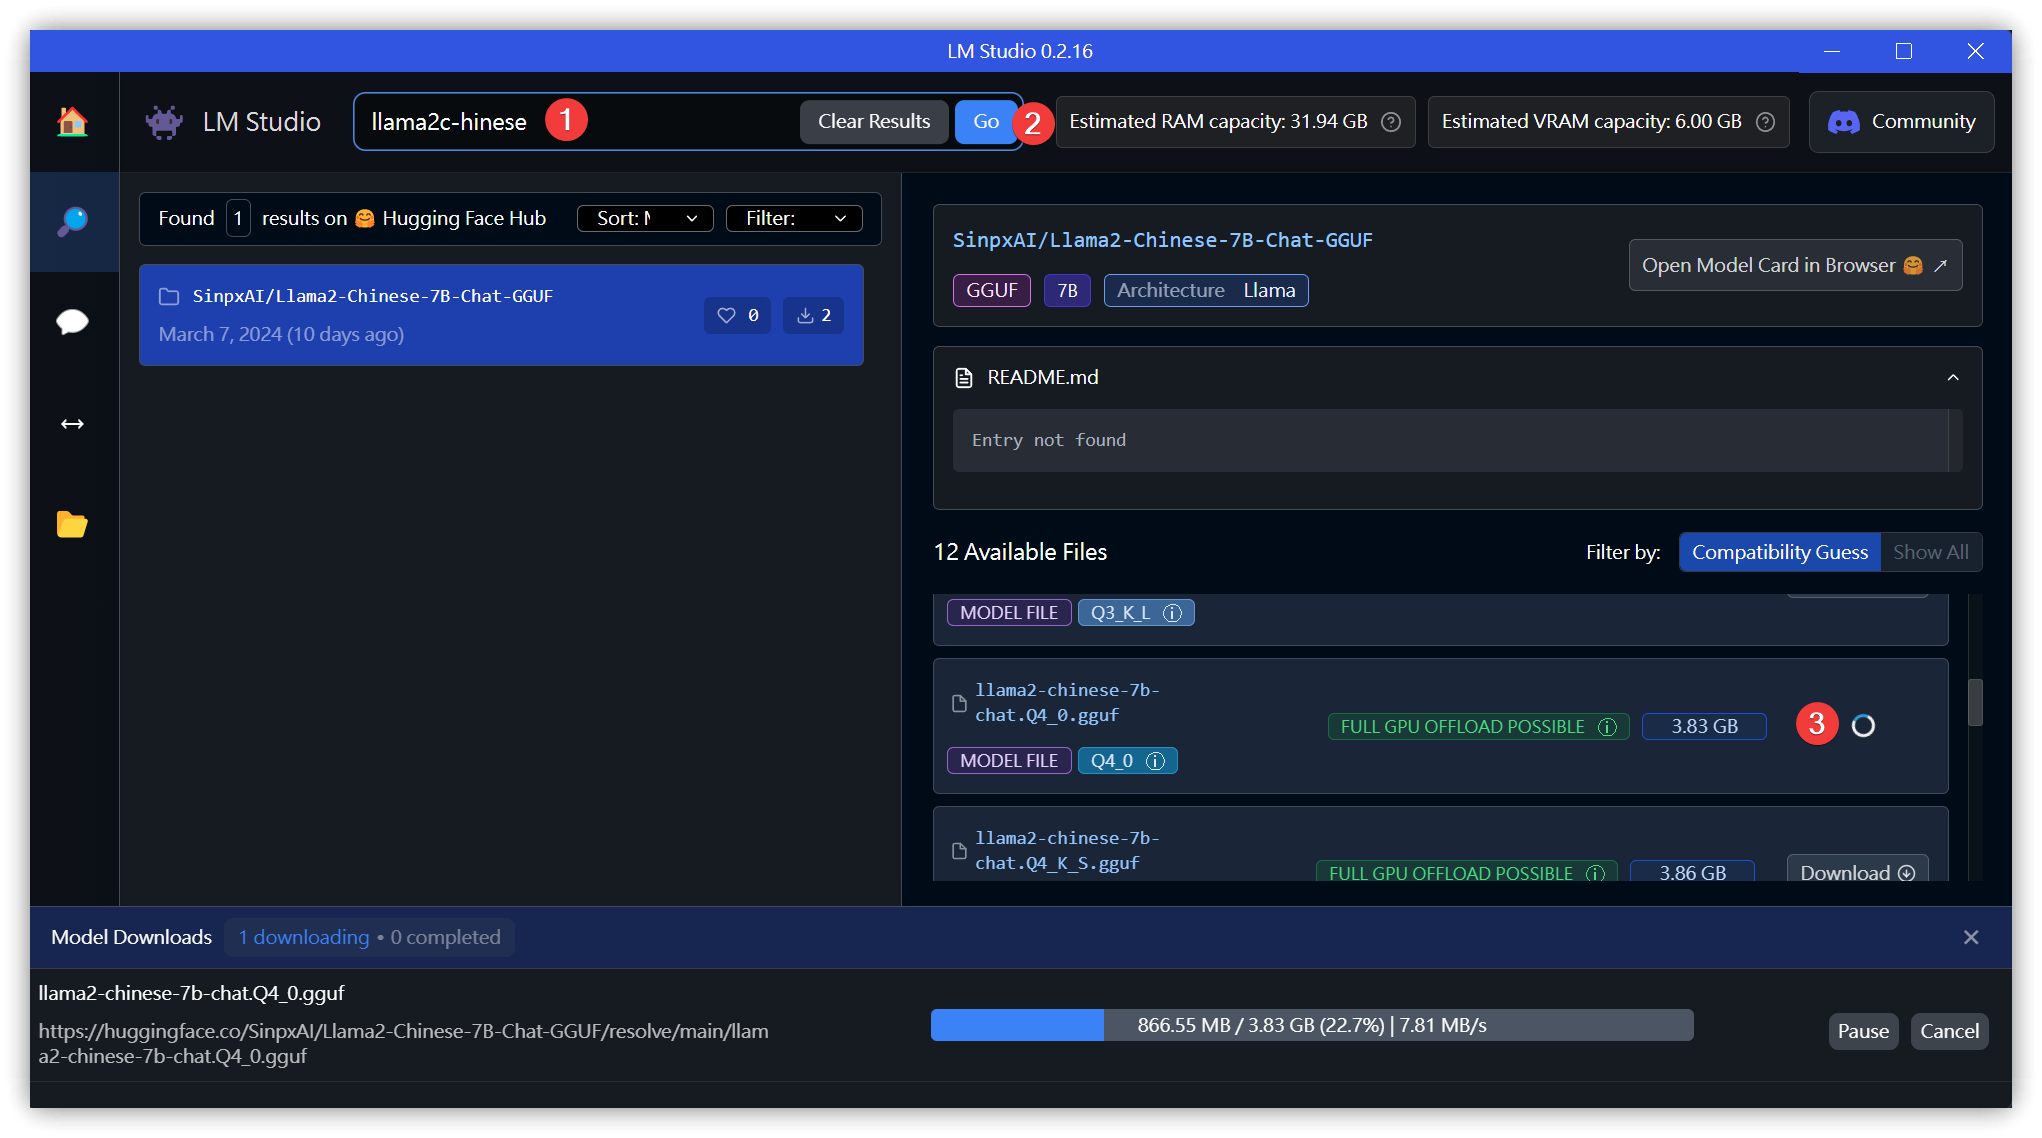The width and height of the screenshot is (2042, 1138).
Task: Open the Local Server double-arrow tab
Action: tap(72, 424)
